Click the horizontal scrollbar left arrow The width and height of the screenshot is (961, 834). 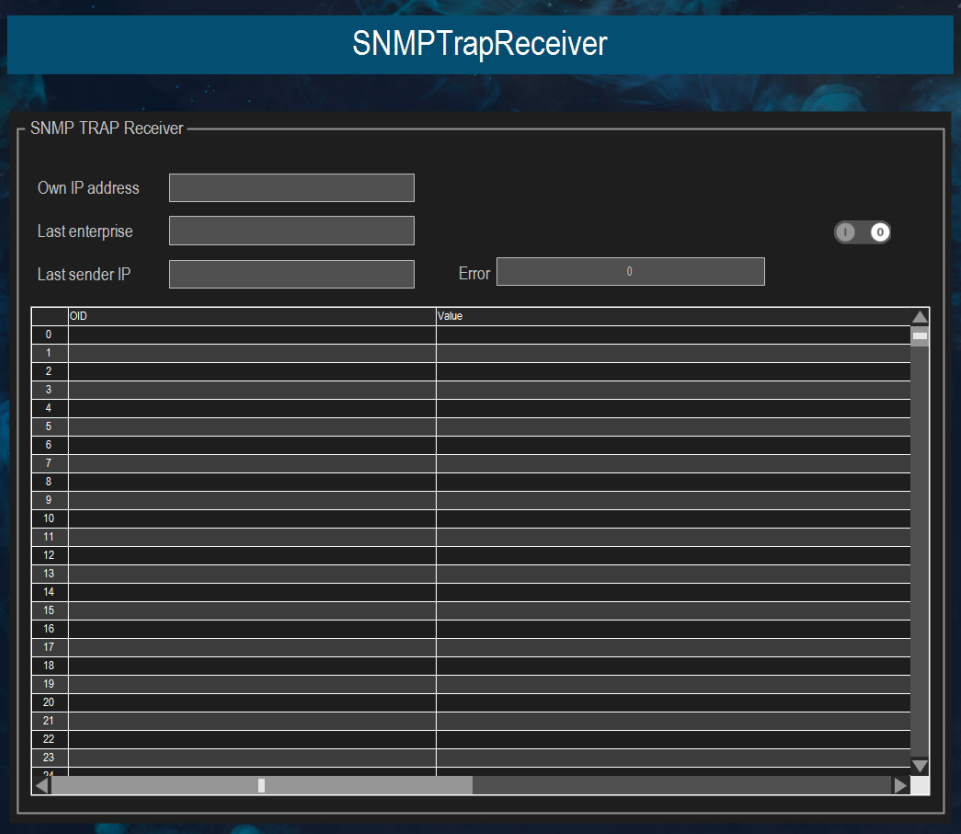[x=40, y=784]
